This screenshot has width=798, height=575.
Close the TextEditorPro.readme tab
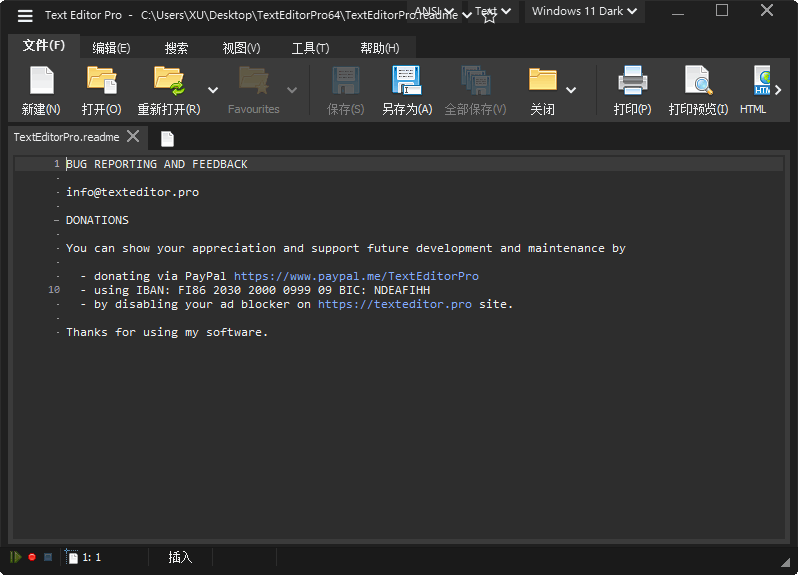pos(133,136)
